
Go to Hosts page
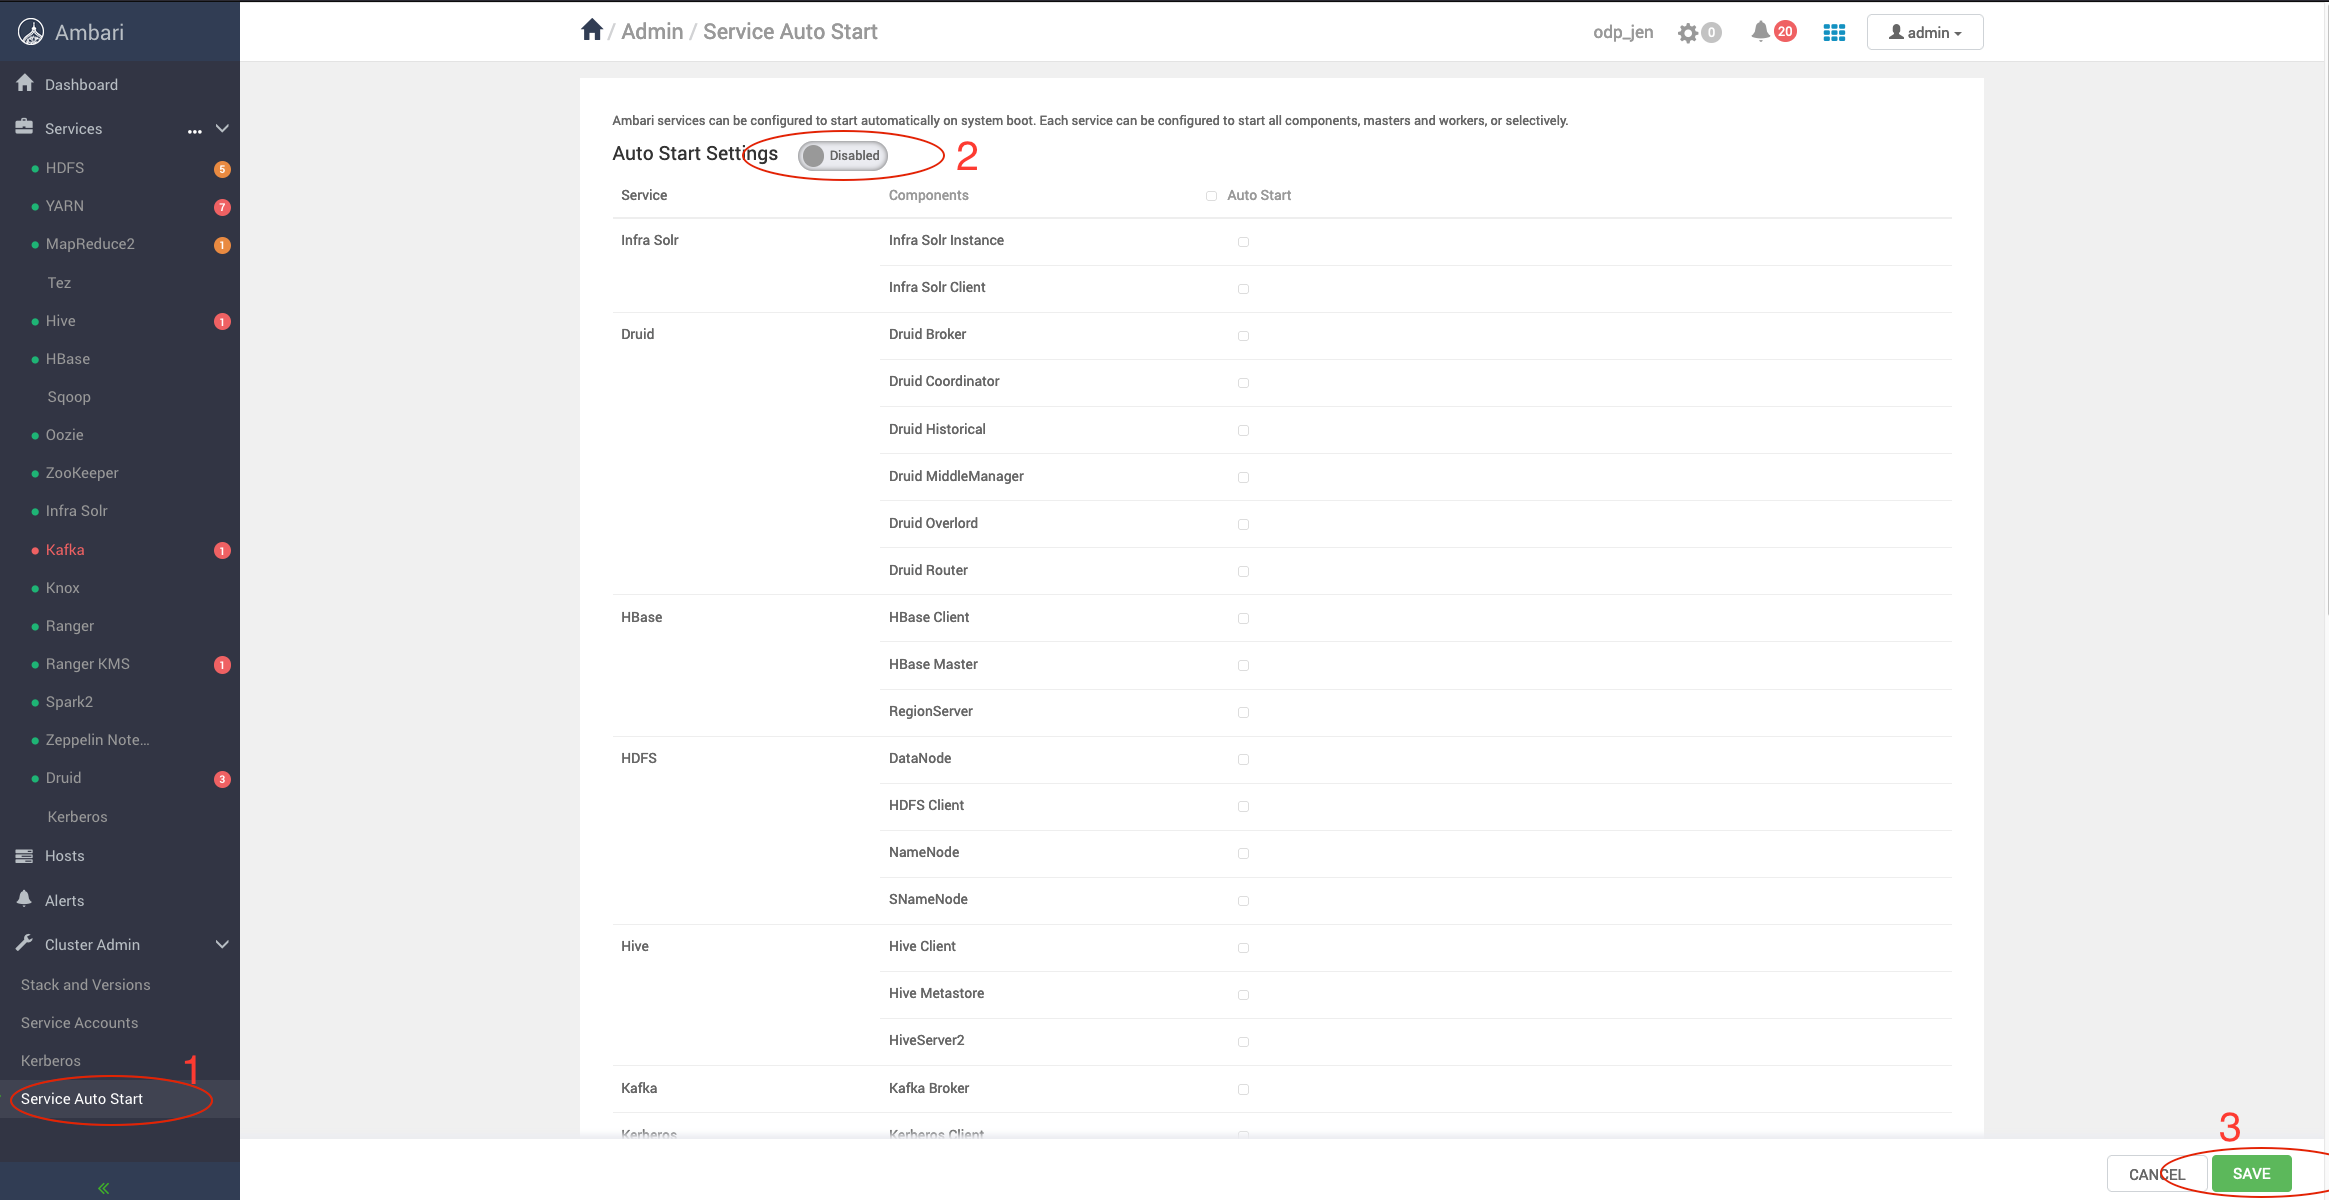tap(65, 856)
